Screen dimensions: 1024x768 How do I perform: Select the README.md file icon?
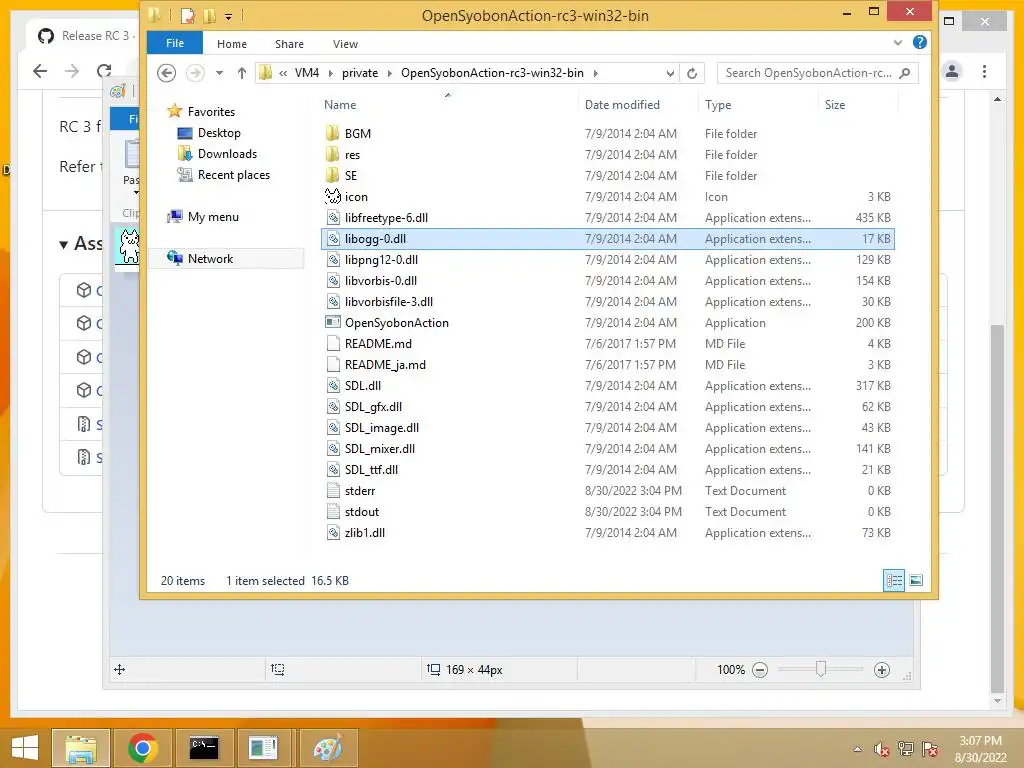(x=333, y=344)
